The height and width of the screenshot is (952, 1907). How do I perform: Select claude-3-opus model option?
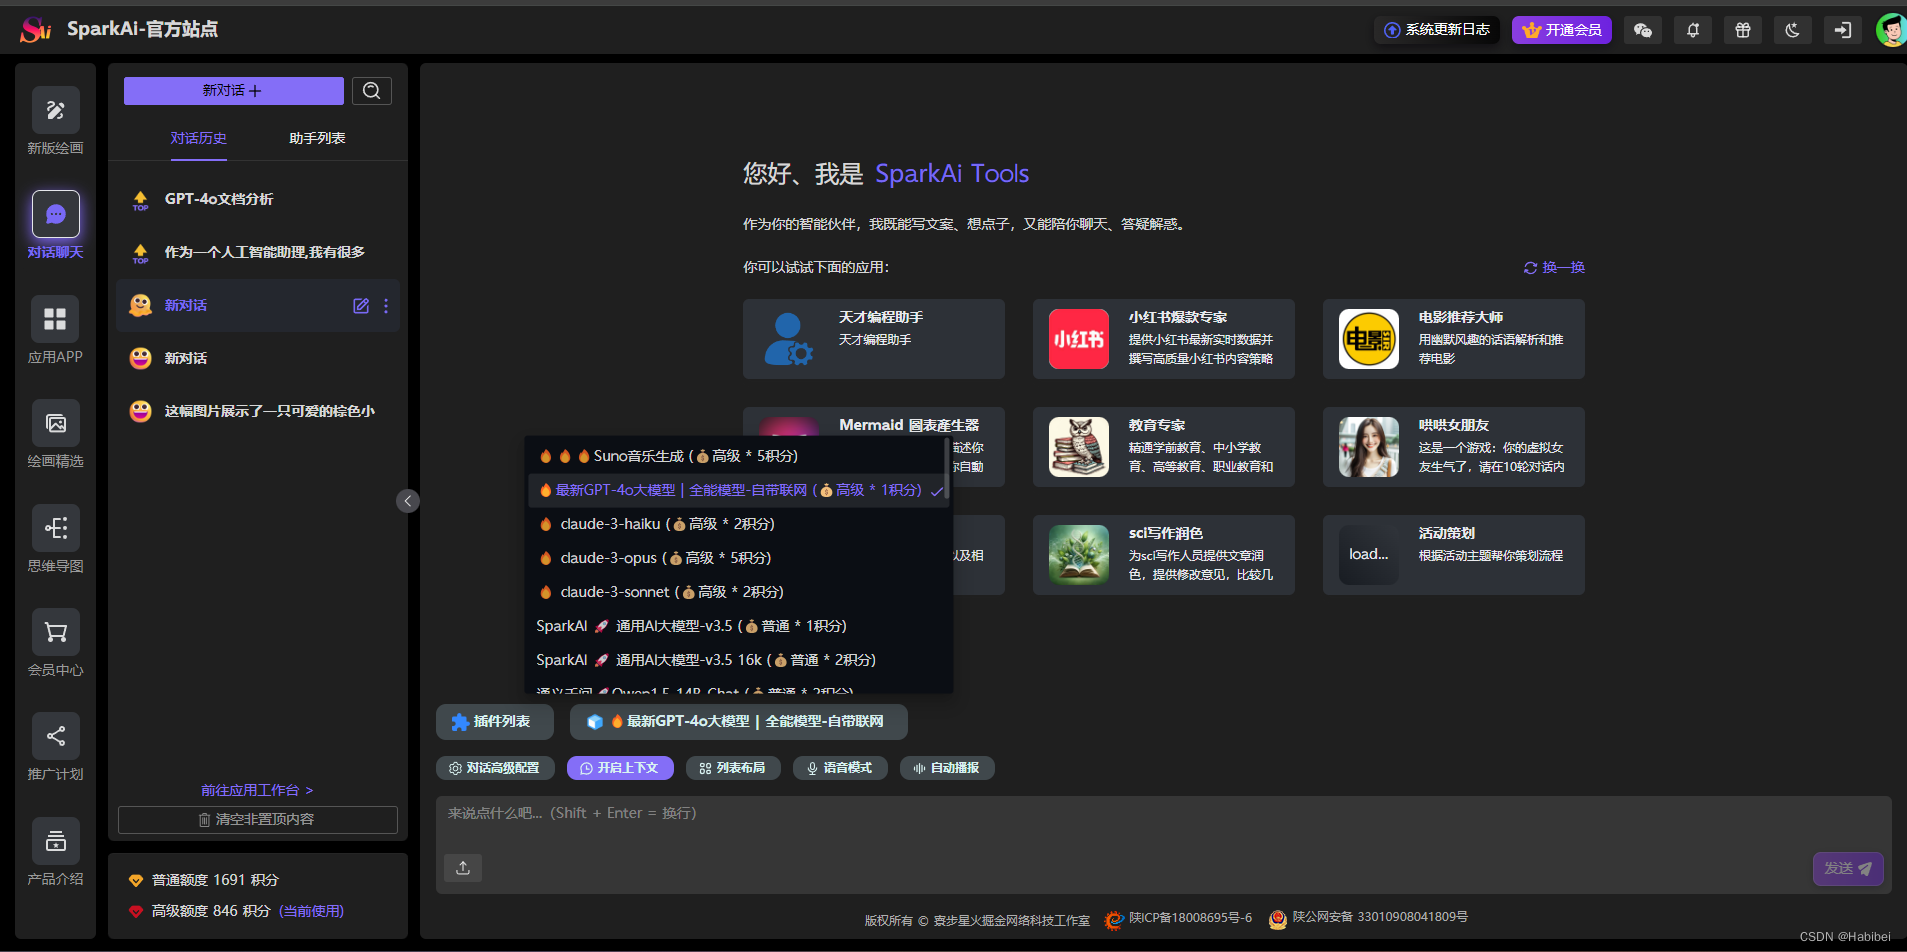pyautogui.click(x=736, y=558)
